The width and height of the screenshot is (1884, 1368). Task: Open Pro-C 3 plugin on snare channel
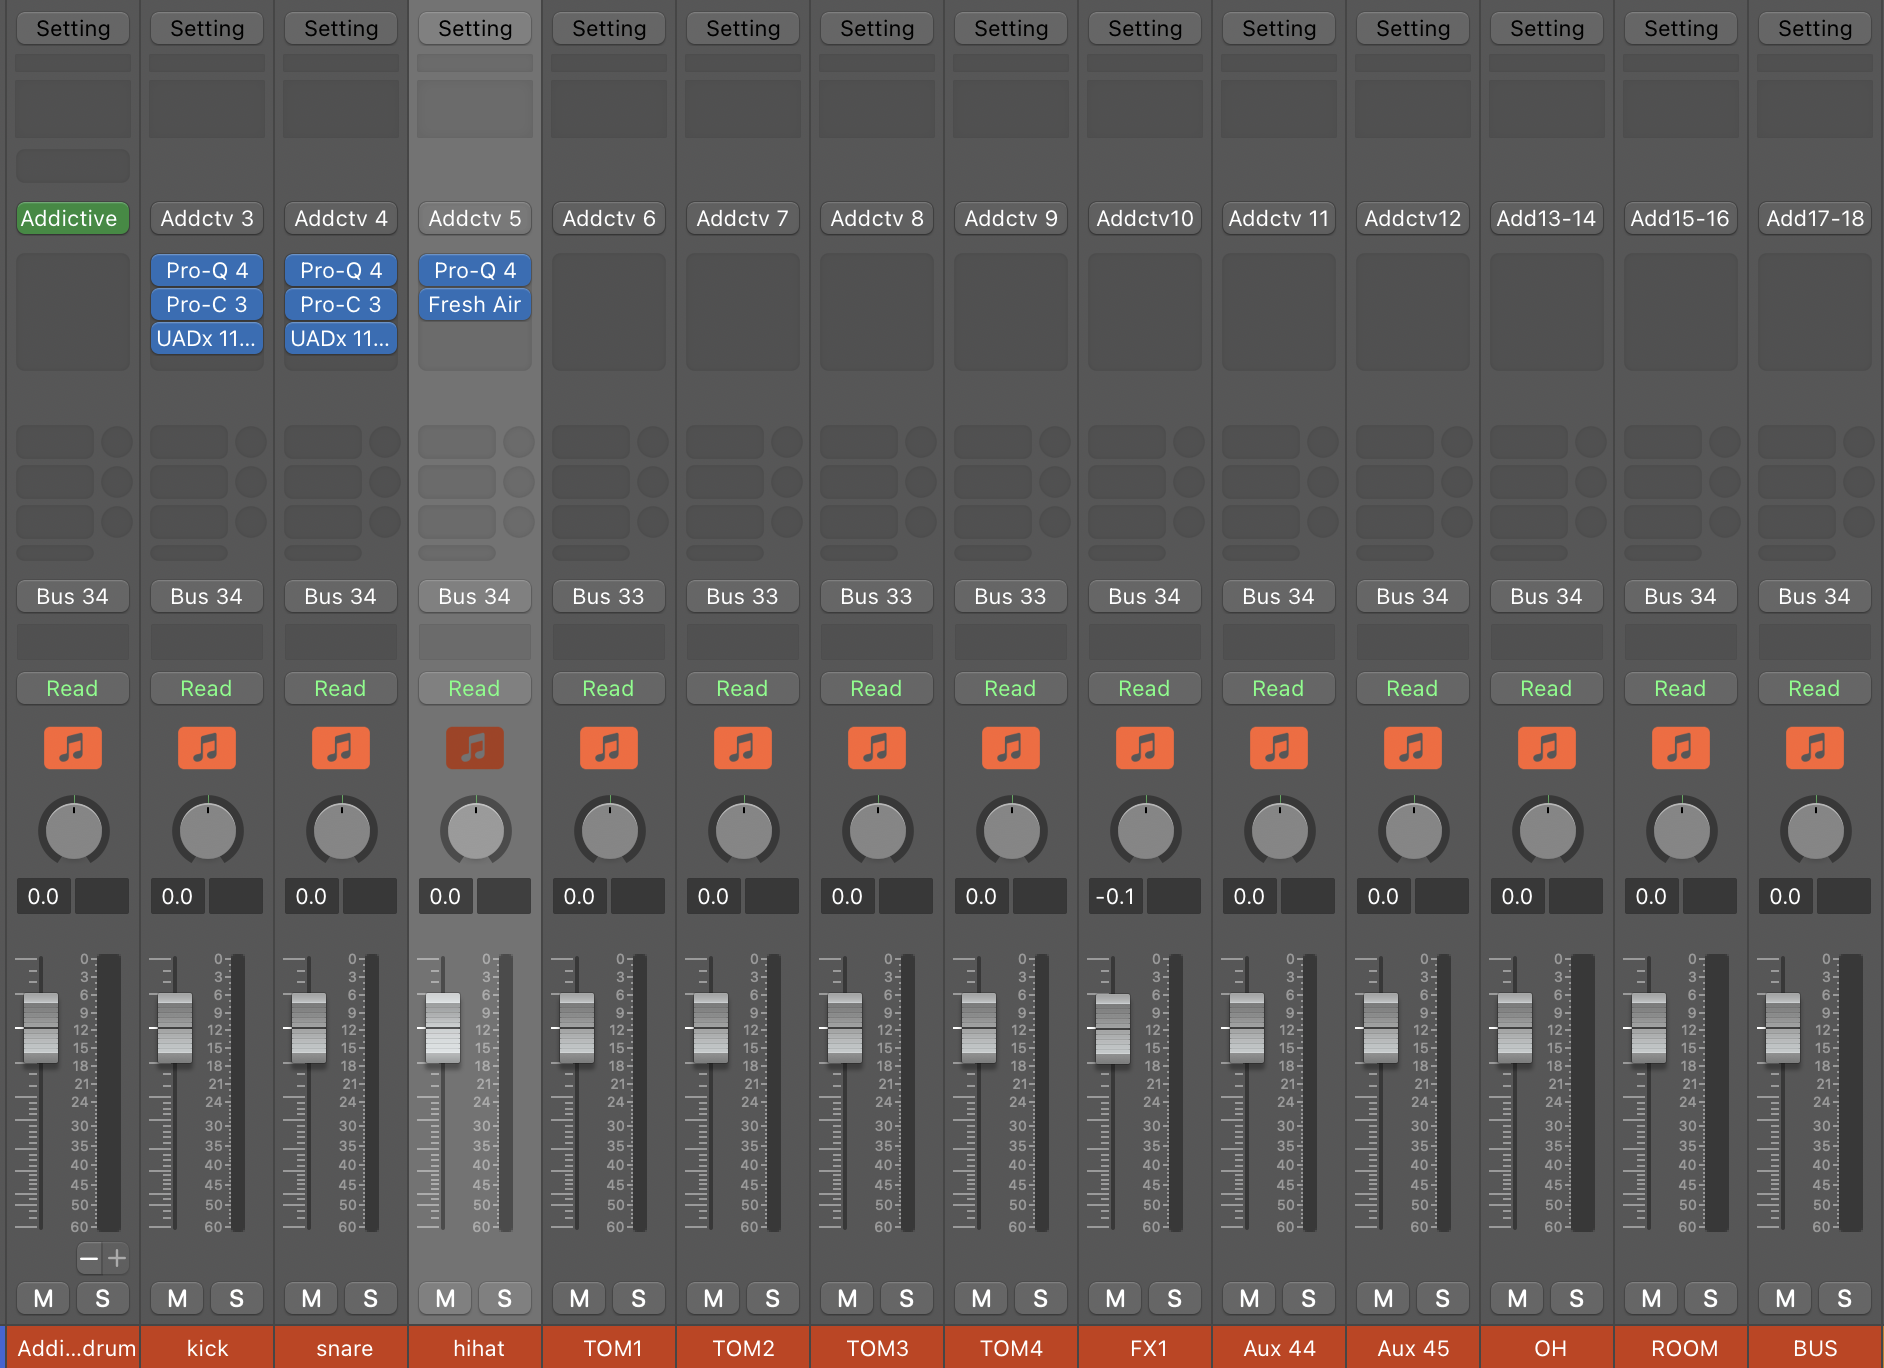coord(341,304)
